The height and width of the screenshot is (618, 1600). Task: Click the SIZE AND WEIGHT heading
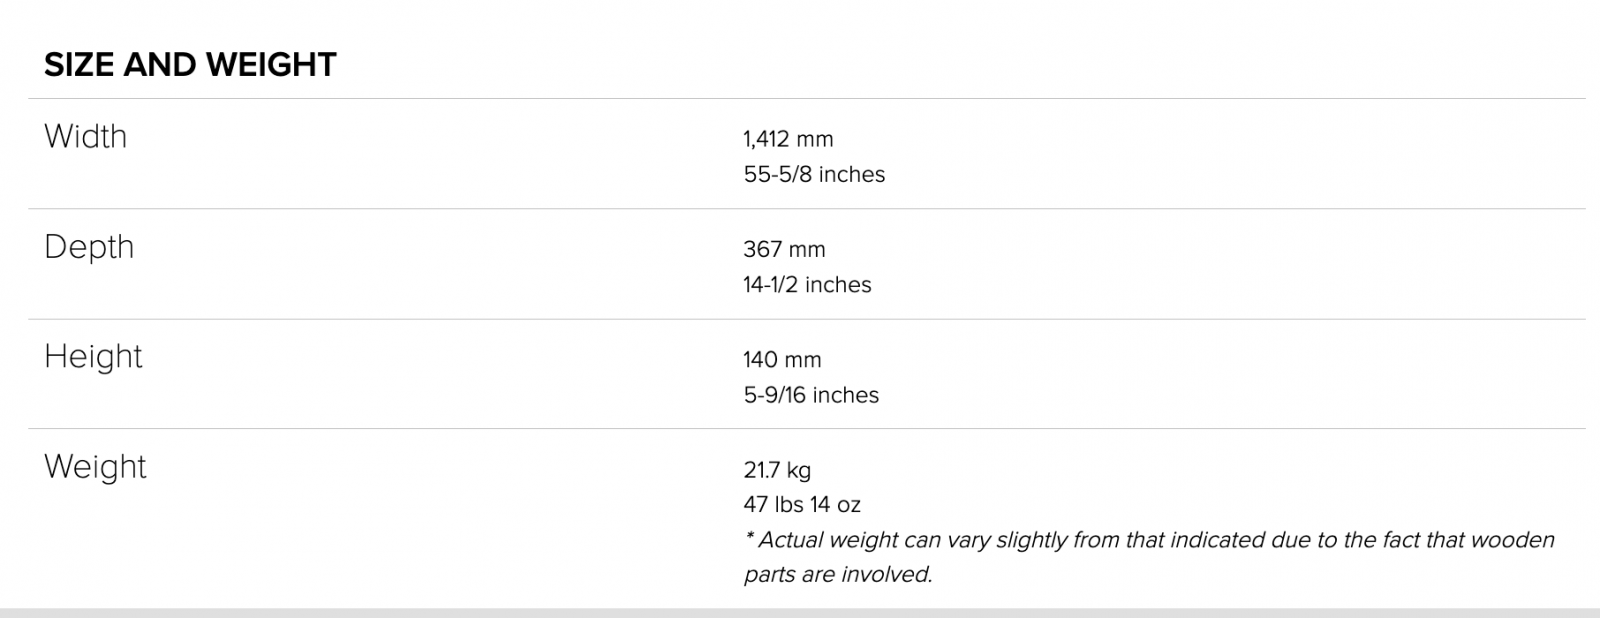[190, 65]
